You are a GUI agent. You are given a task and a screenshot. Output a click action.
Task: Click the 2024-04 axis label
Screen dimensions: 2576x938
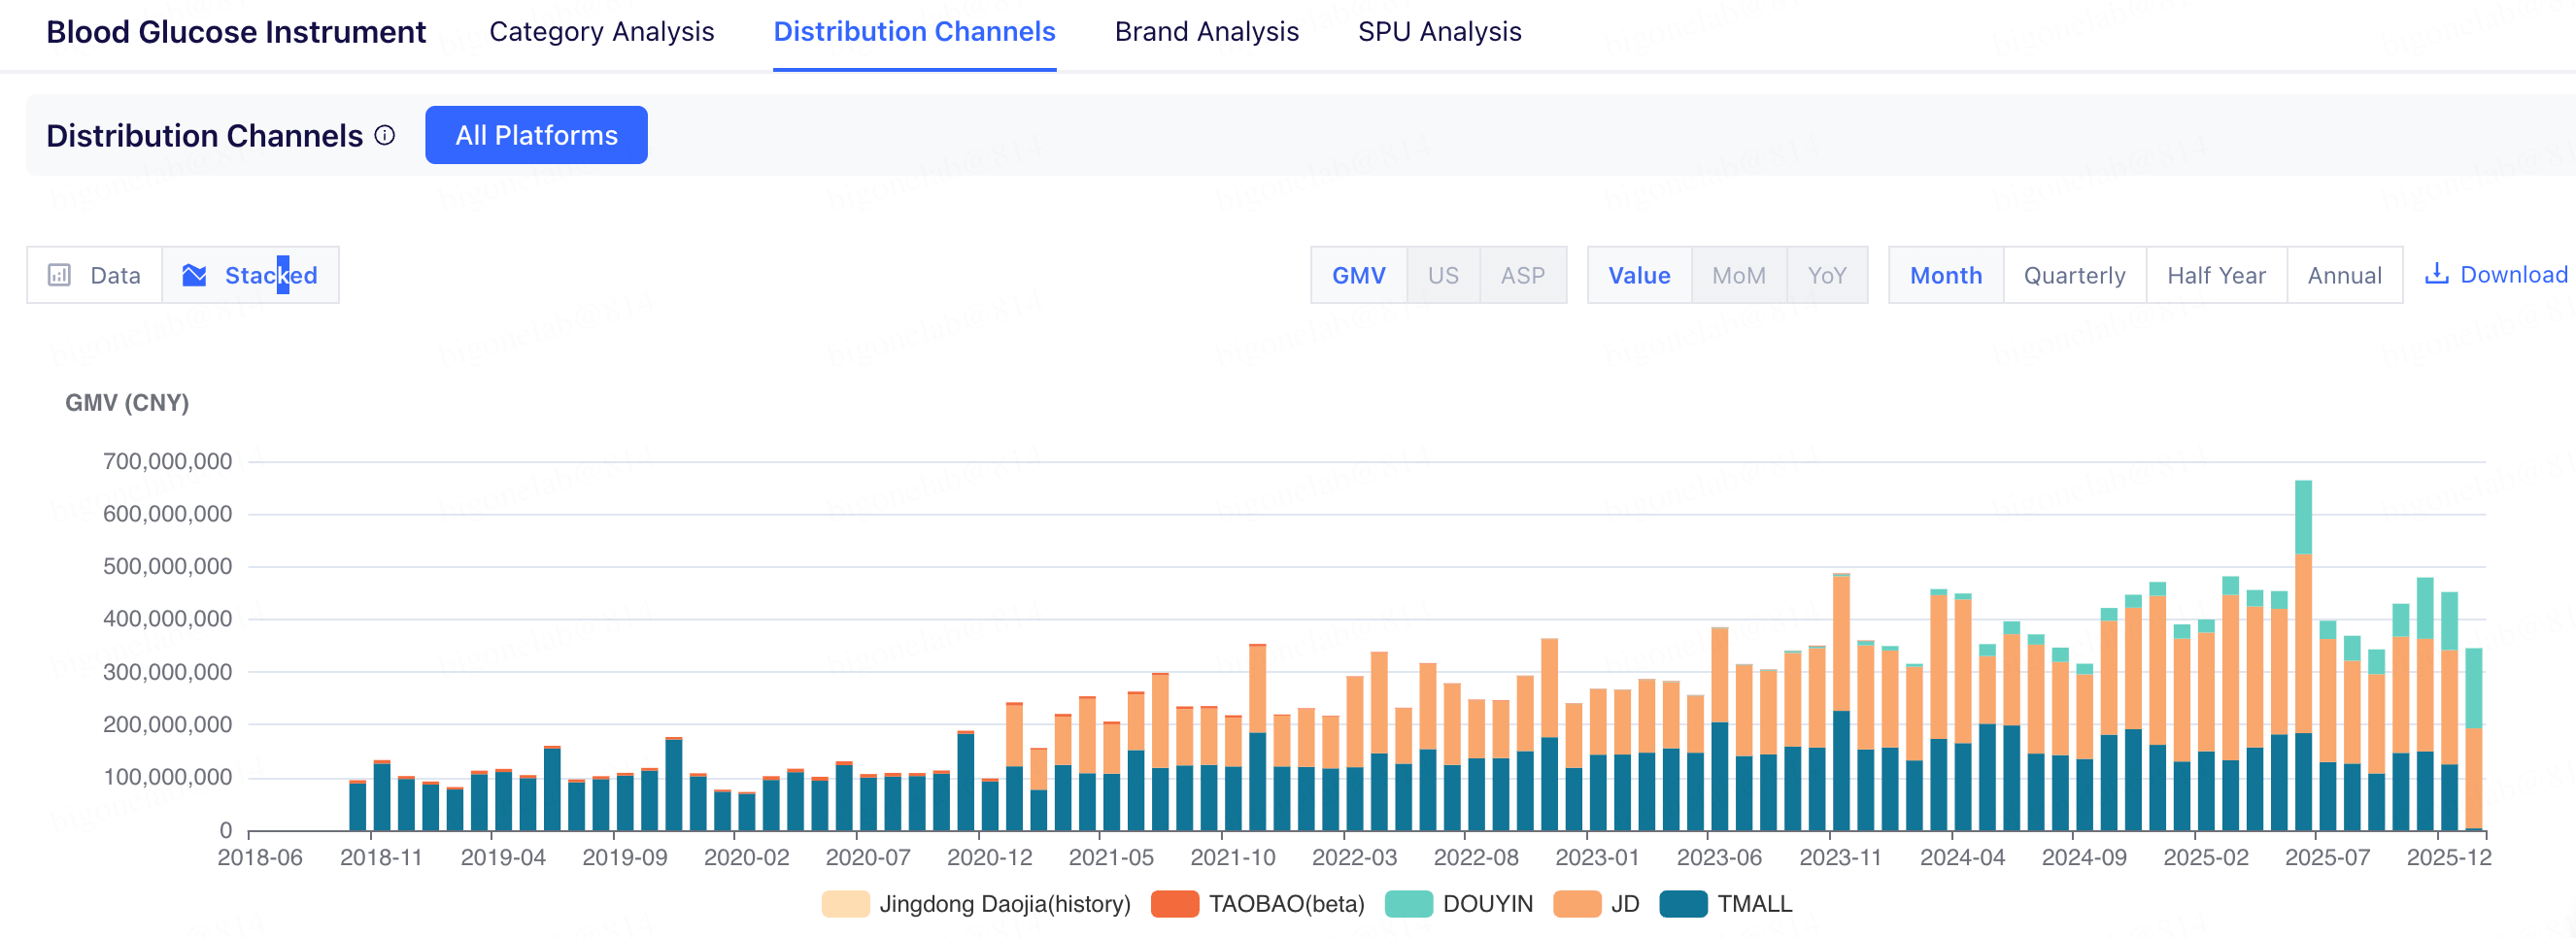[1962, 857]
